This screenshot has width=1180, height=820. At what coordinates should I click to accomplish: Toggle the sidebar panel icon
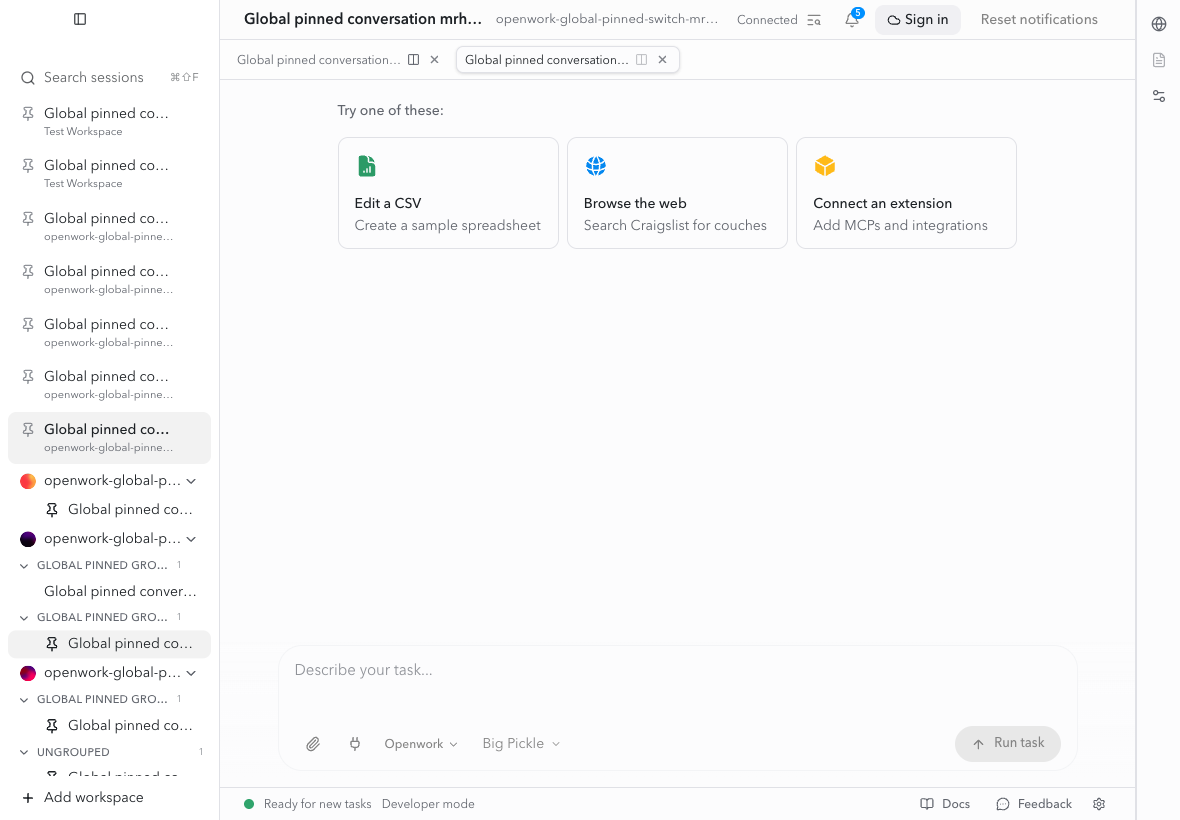pos(80,20)
